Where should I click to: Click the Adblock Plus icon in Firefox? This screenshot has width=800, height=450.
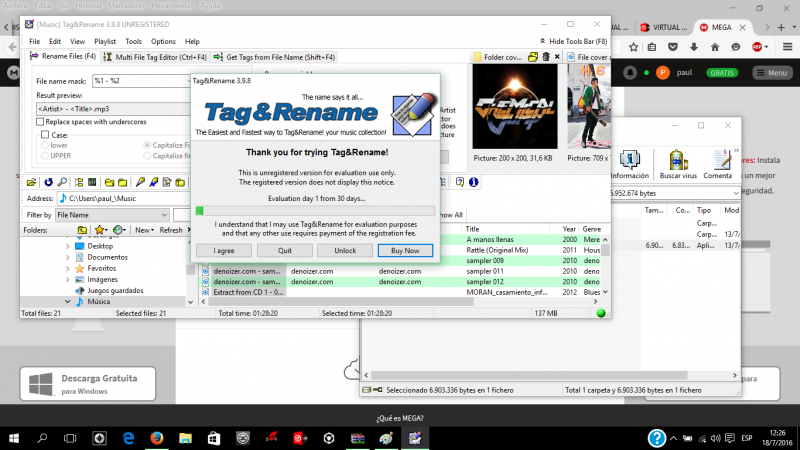coord(757,47)
